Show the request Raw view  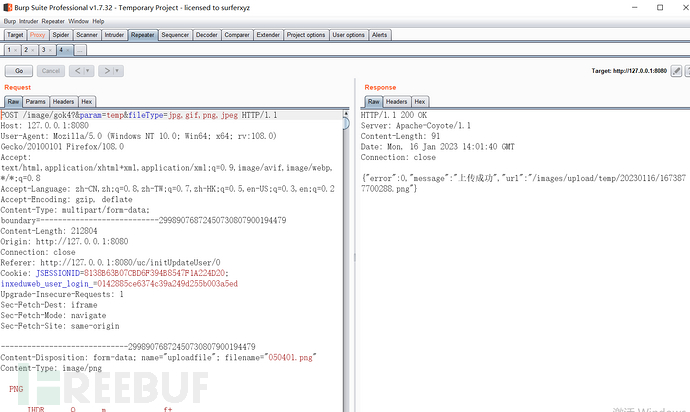point(13,102)
